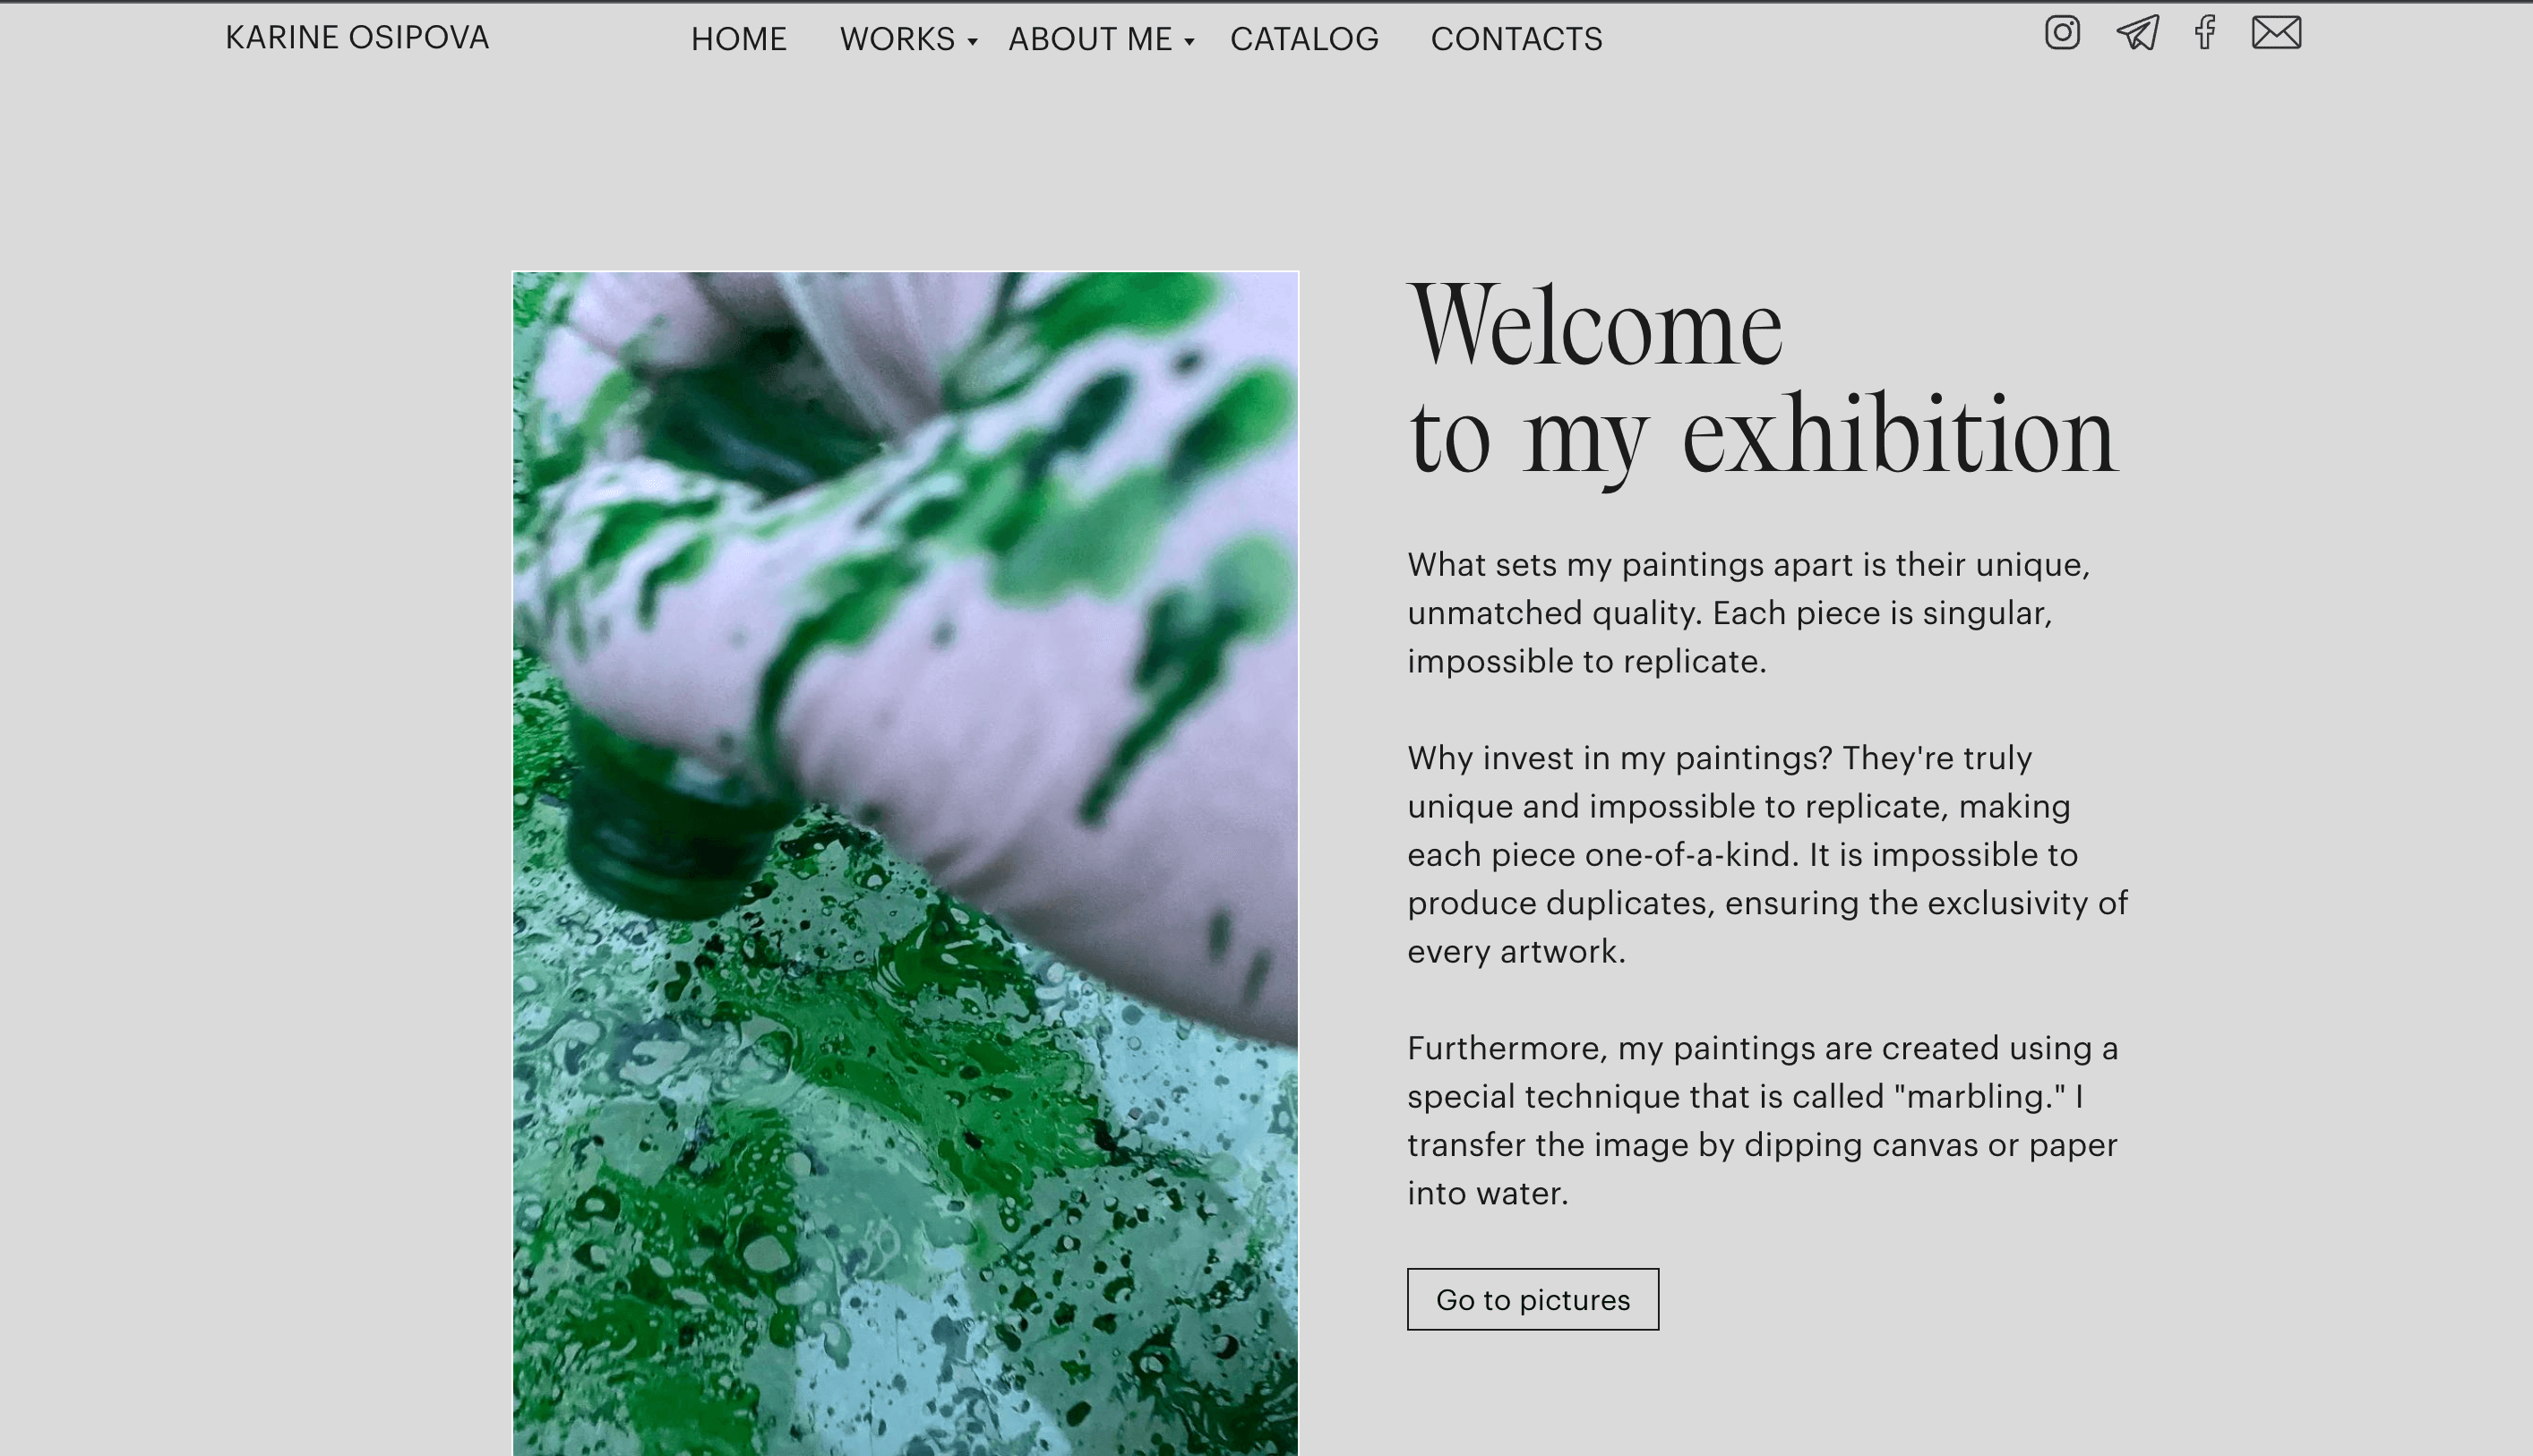Click the email envelope icon
The height and width of the screenshot is (1456, 2533).
tap(2276, 33)
